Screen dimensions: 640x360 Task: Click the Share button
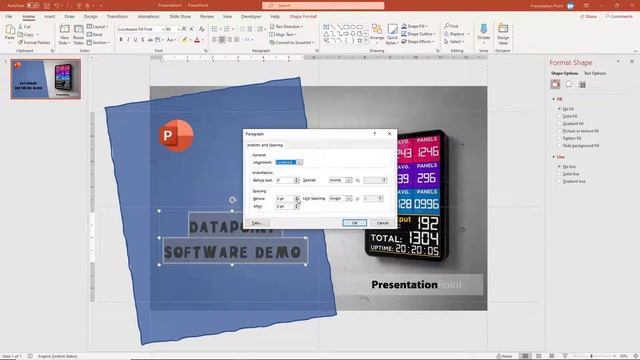pyautogui.click(x=588, y=16)
